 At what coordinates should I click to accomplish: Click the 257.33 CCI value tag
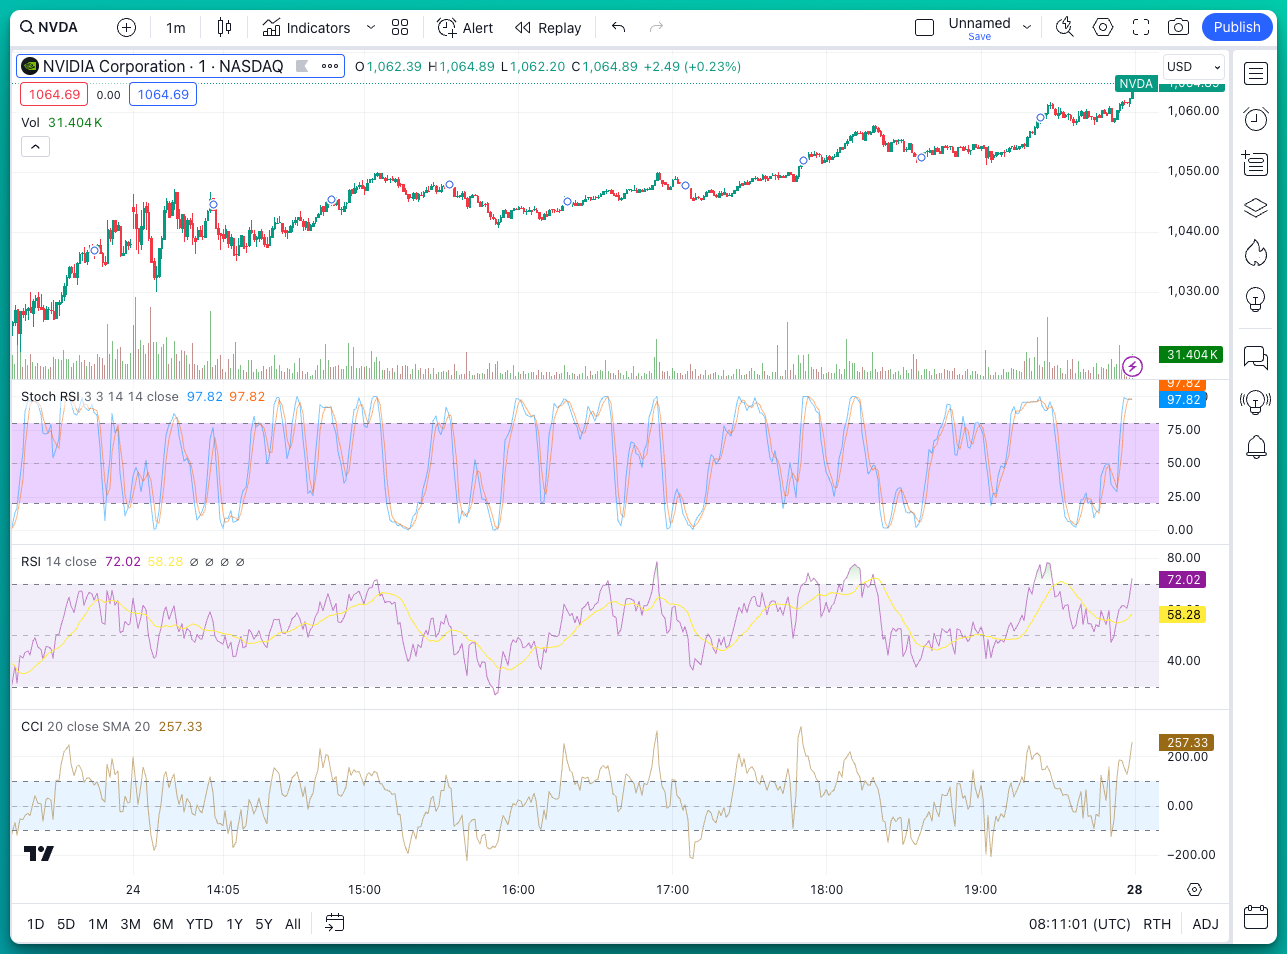(x=1187, y=743)
